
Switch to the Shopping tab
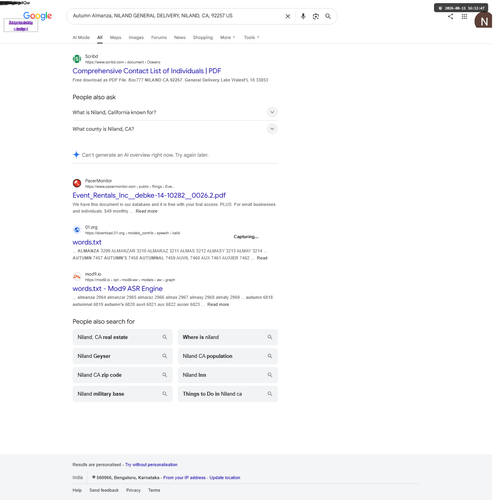(203, 37)
